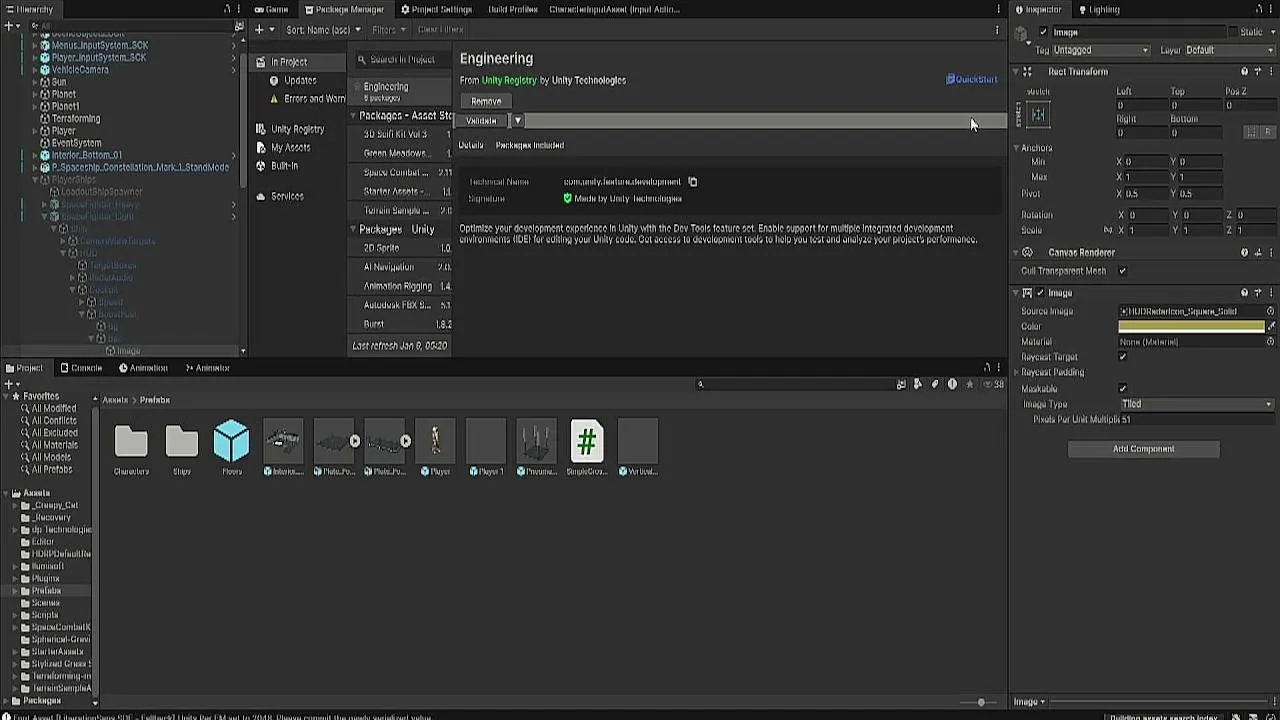Remove the Engineering package
This screenshot has height=720, width=1280.
pos(486,101)
